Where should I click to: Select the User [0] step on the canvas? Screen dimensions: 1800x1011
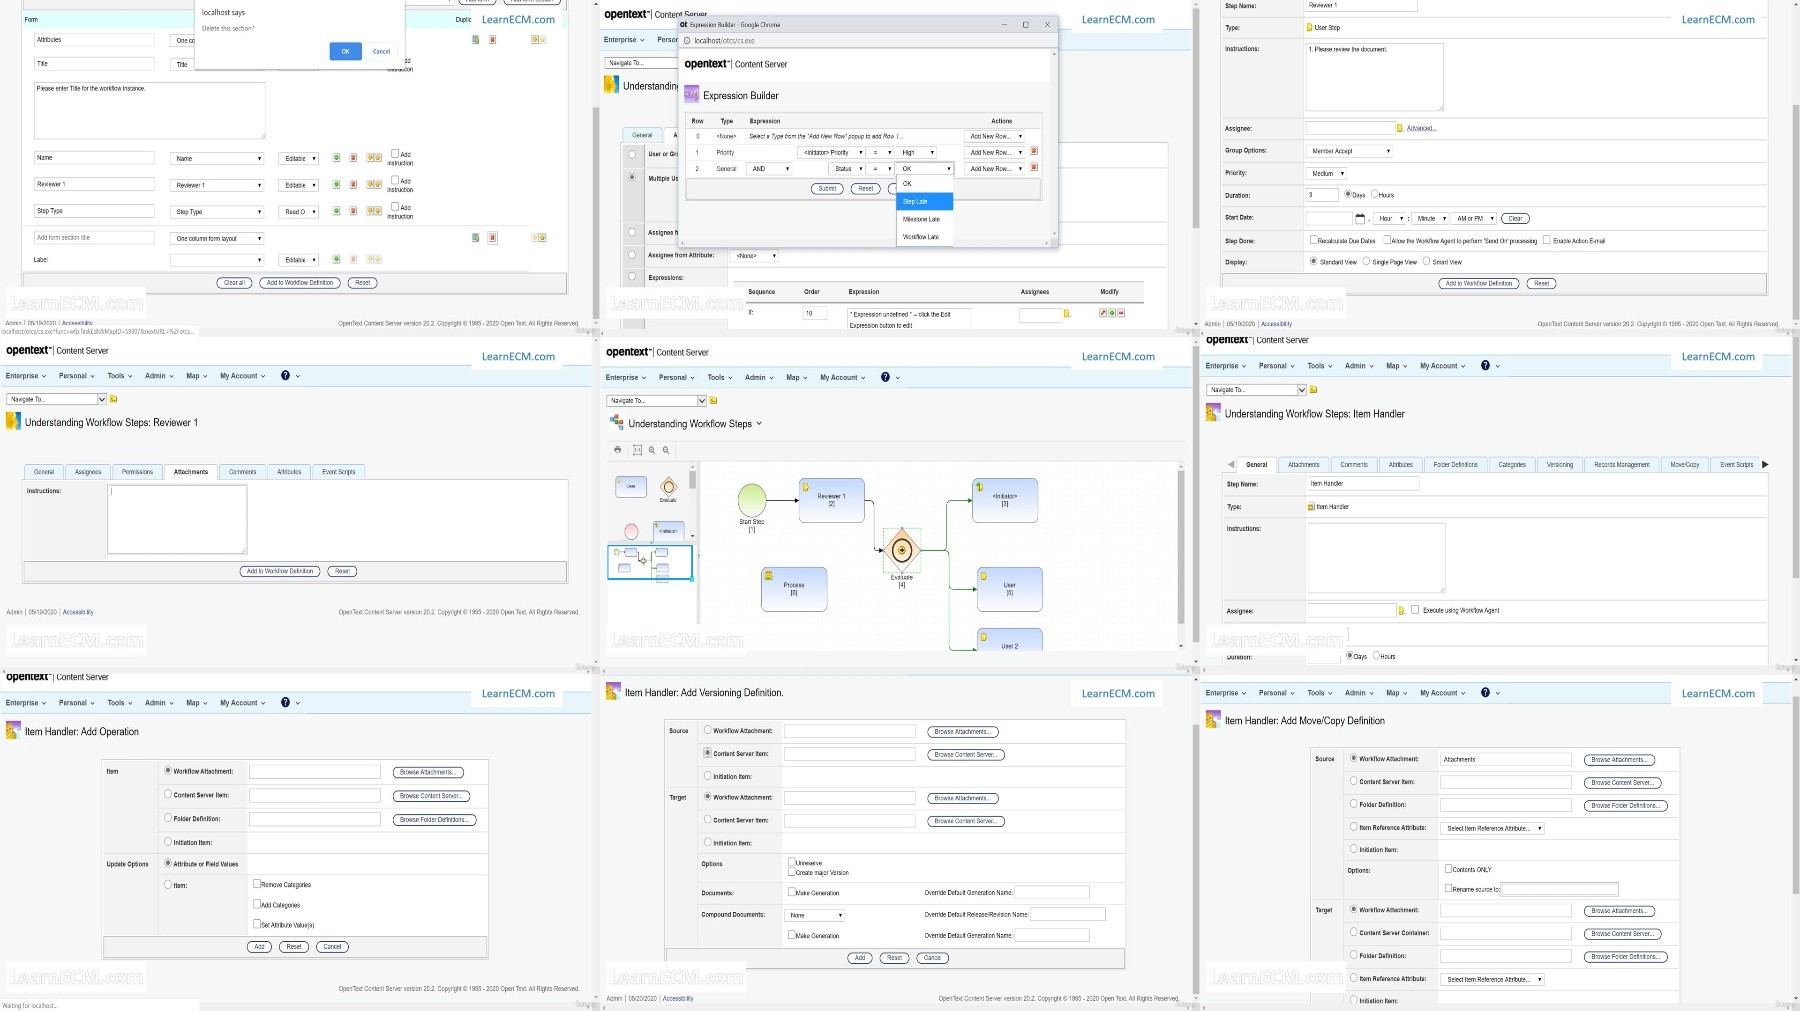(1009, 589)
